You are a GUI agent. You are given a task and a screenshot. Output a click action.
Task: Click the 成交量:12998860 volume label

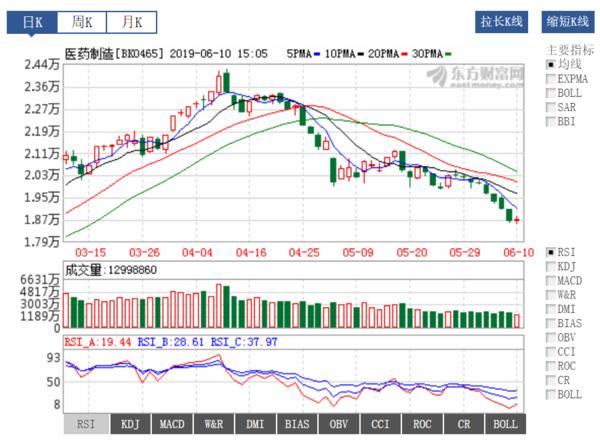coord(111,270)
